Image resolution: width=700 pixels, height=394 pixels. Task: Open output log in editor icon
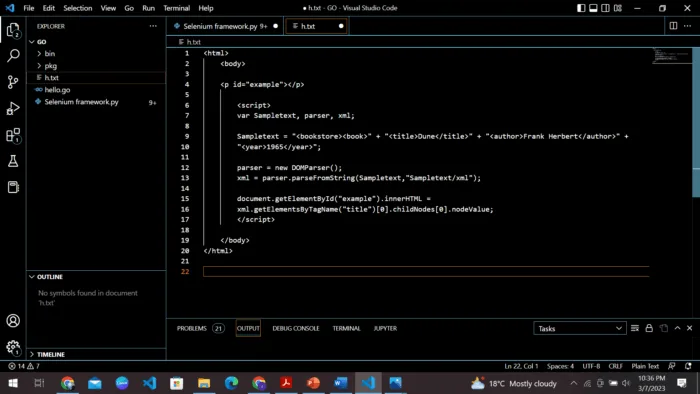pos(664,328)
